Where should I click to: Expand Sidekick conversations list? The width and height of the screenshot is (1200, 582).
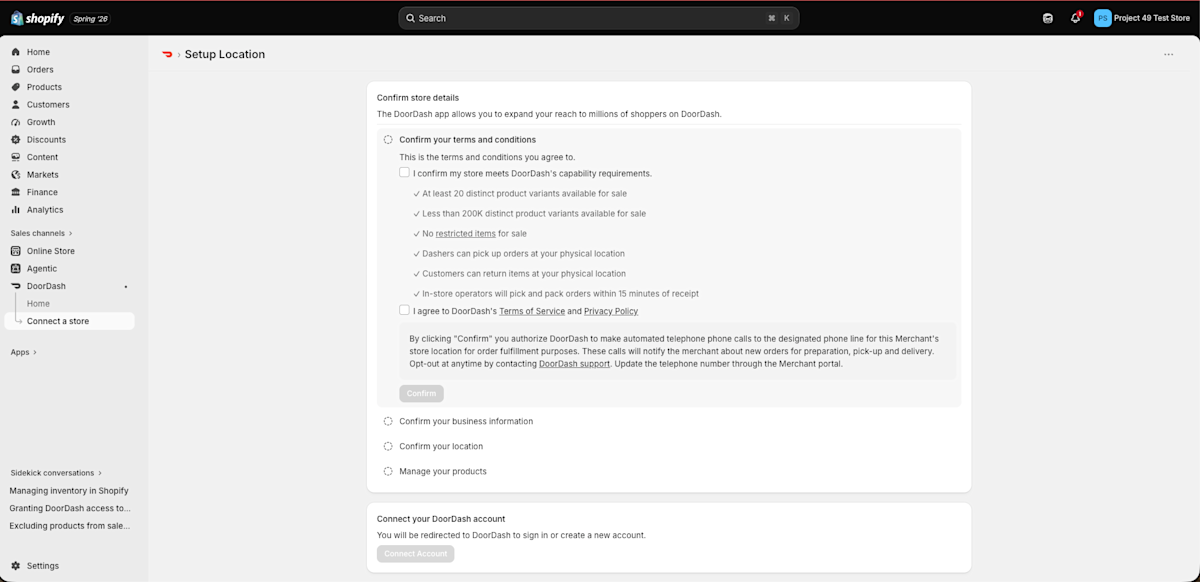point(56,473)
